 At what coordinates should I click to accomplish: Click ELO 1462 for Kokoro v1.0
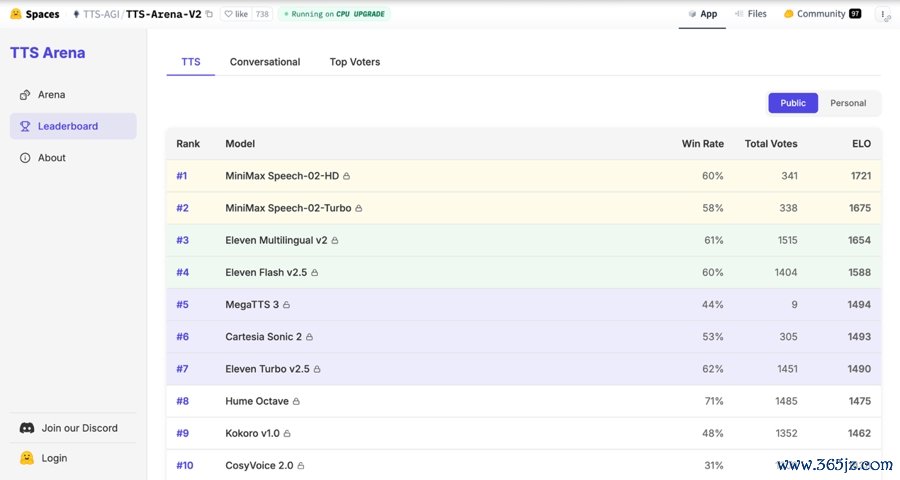click(859, 433)
